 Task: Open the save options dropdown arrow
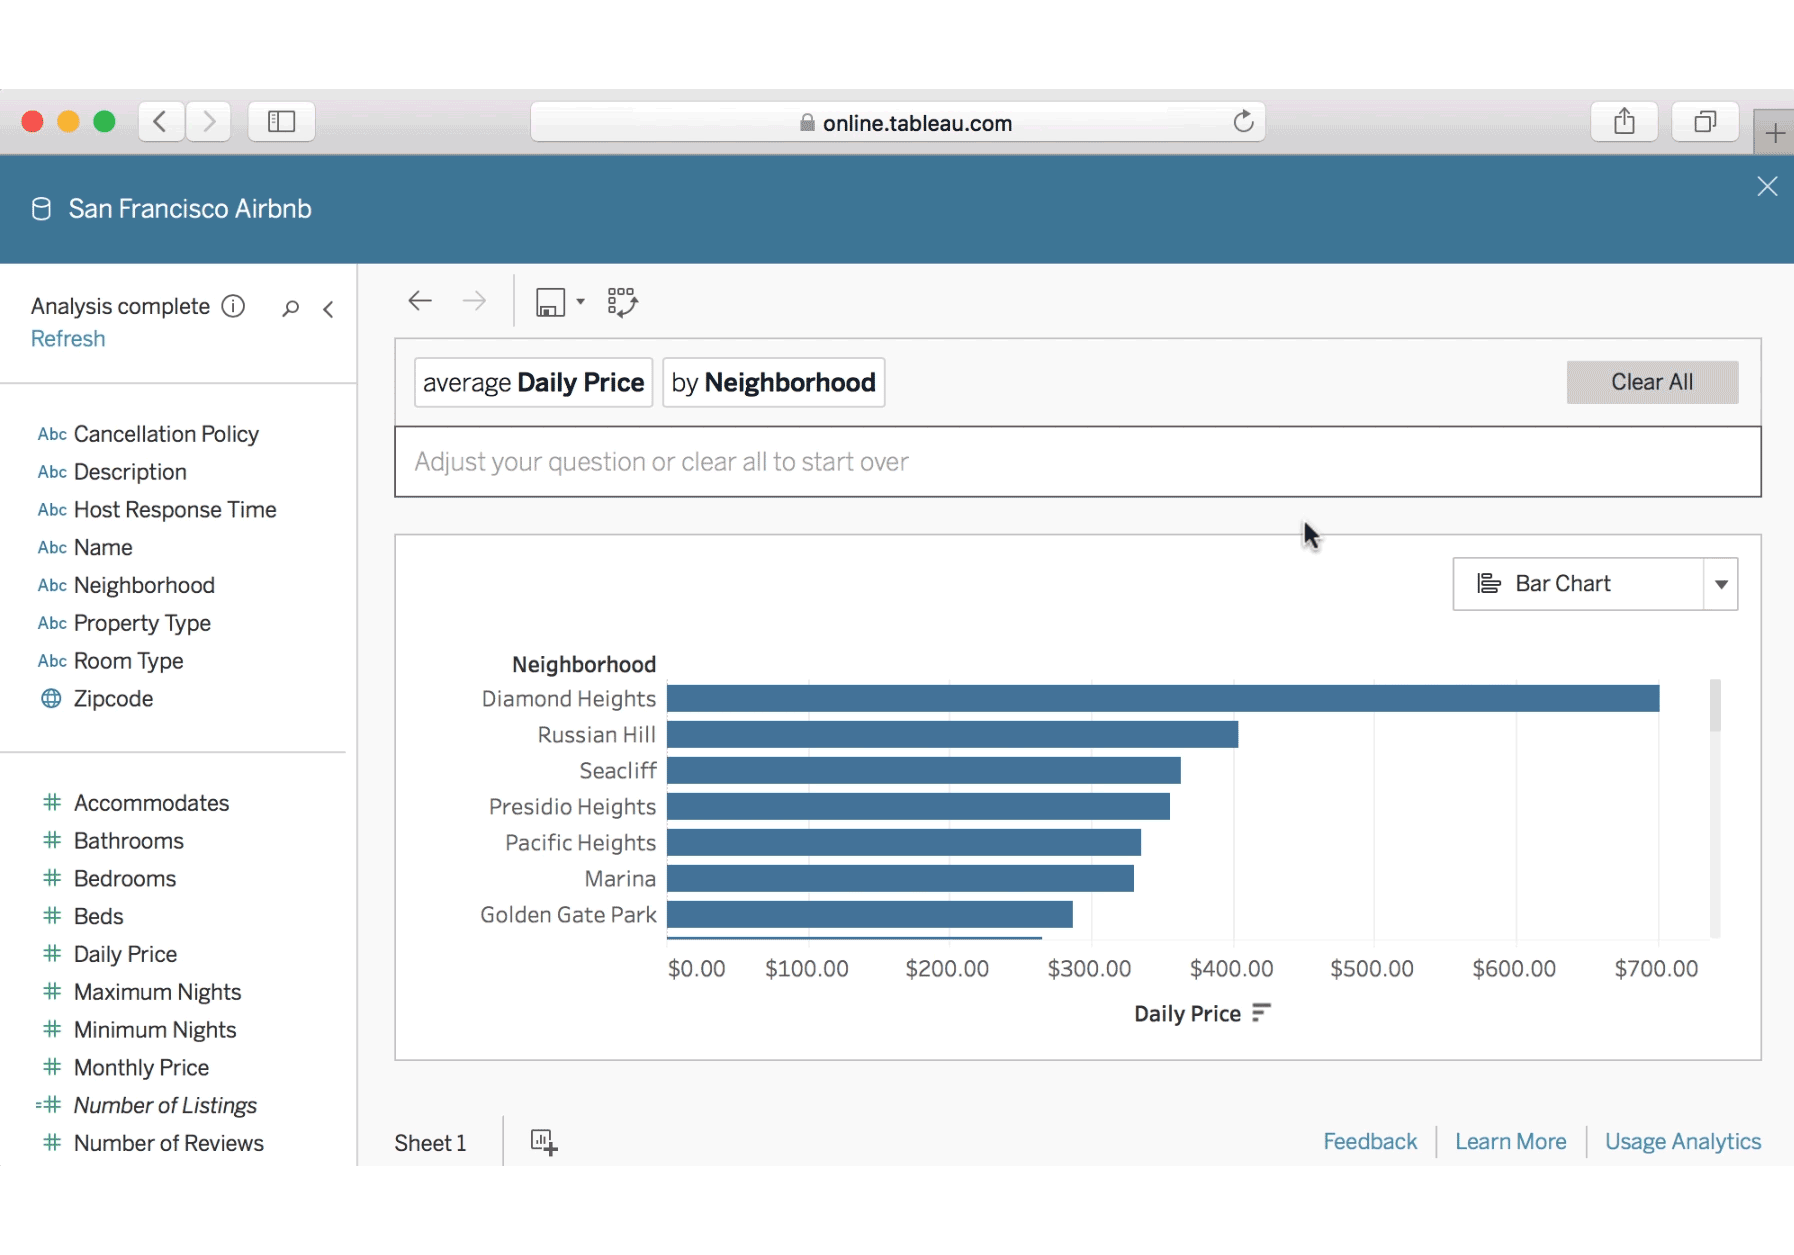coord(580,302)
